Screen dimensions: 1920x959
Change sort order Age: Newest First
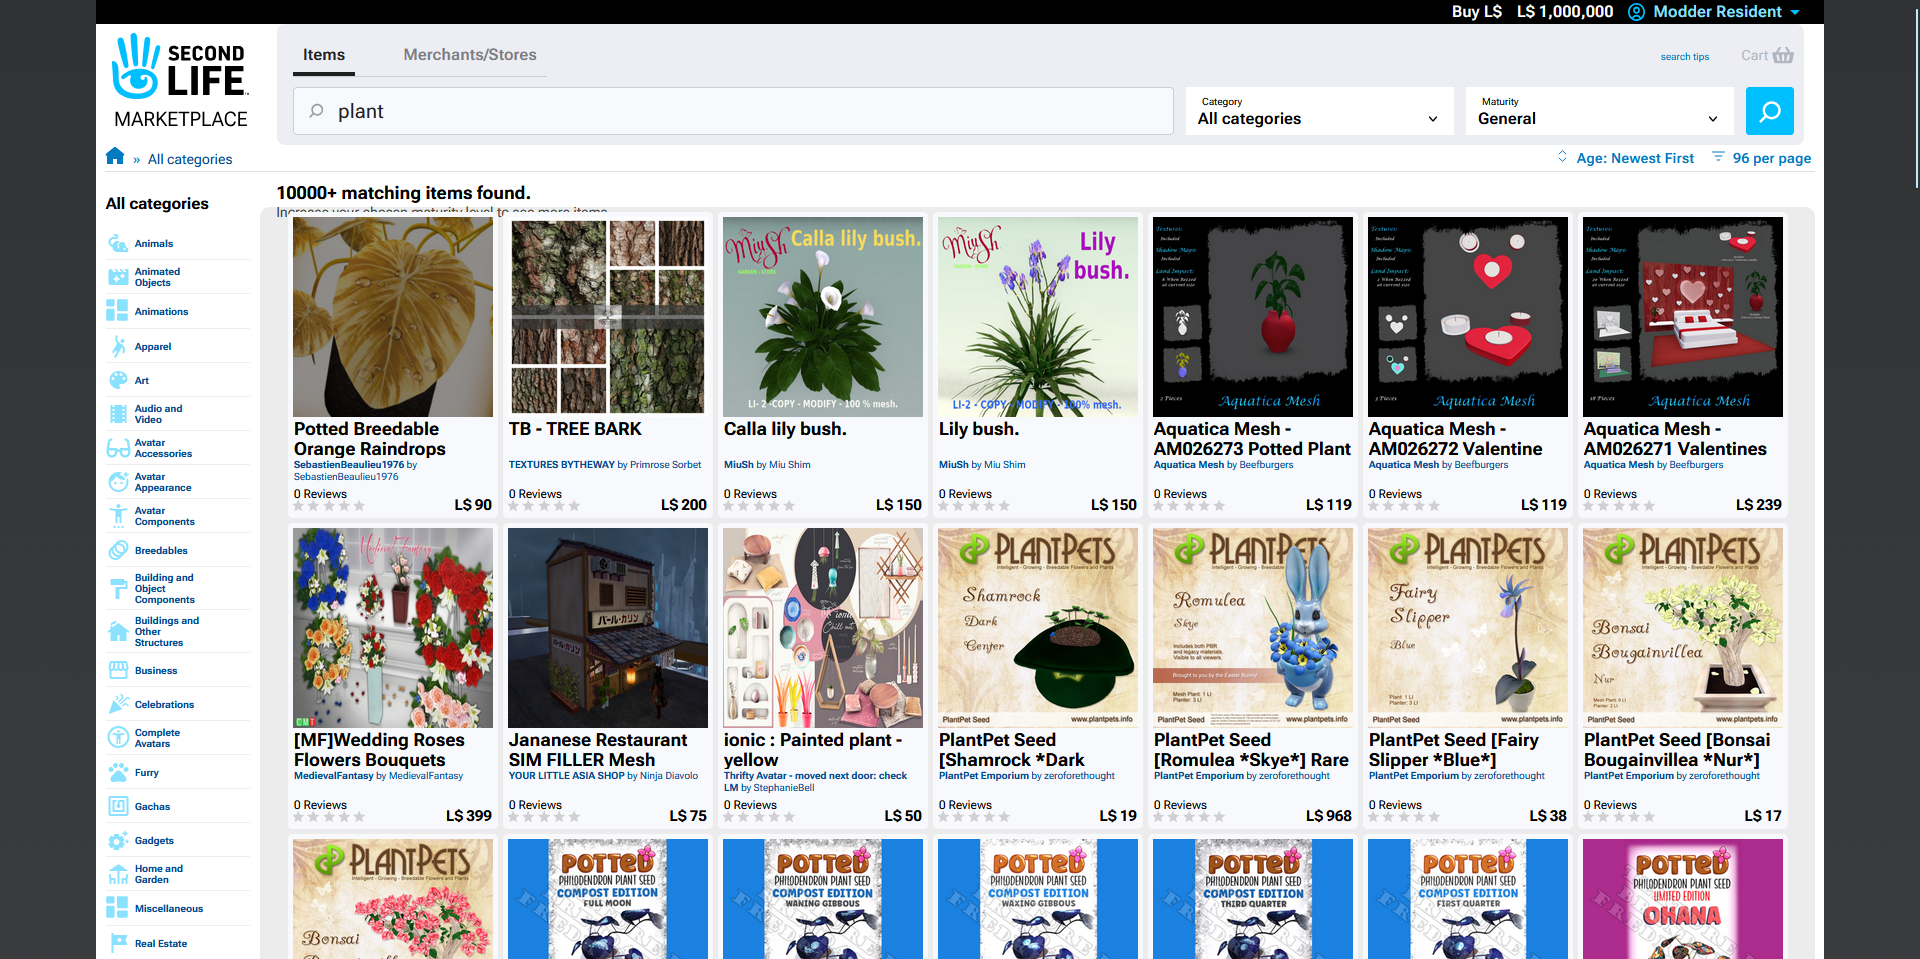(x=1634, y=158)
